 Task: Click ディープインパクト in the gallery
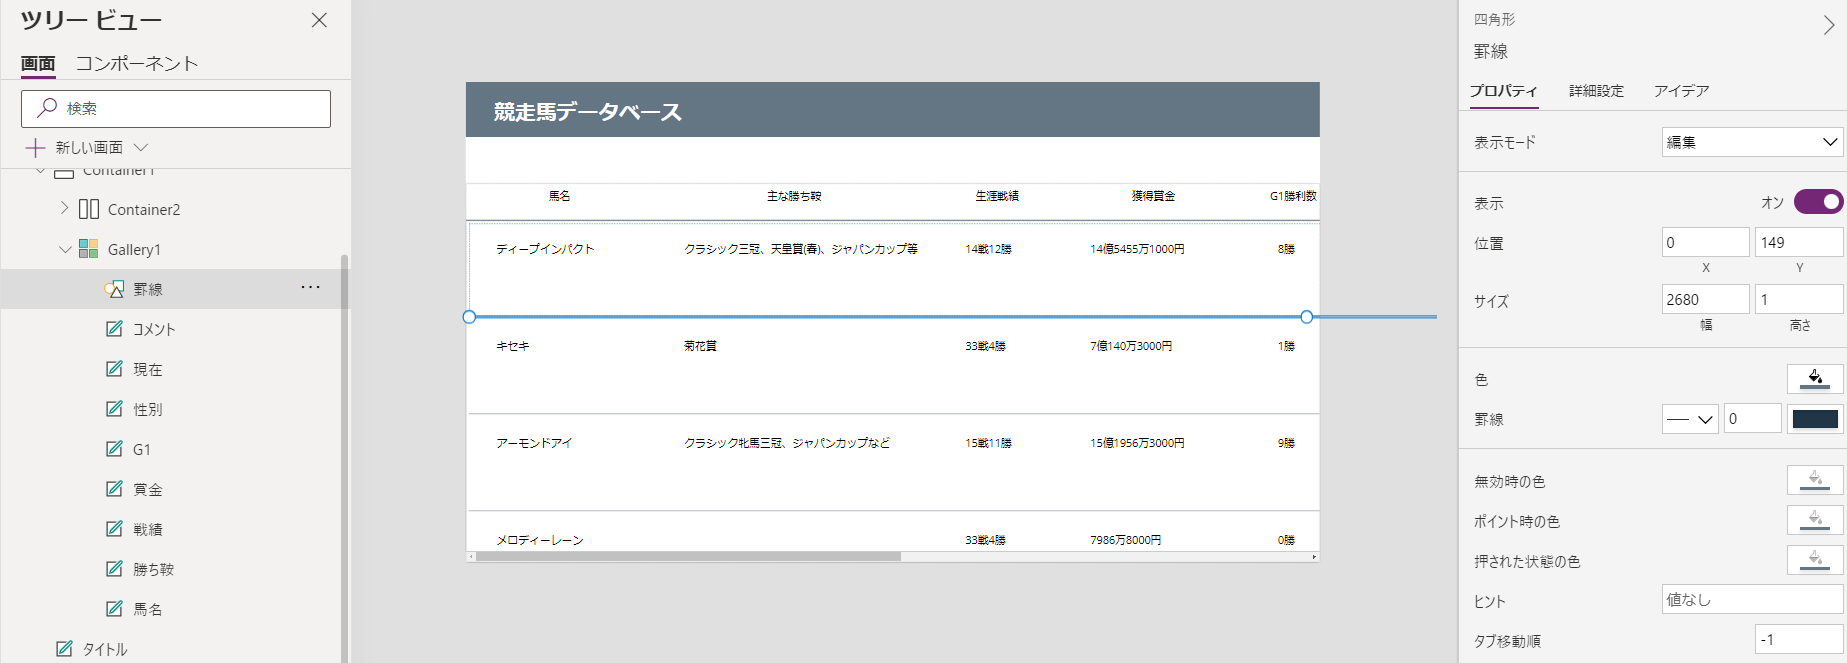545,249
